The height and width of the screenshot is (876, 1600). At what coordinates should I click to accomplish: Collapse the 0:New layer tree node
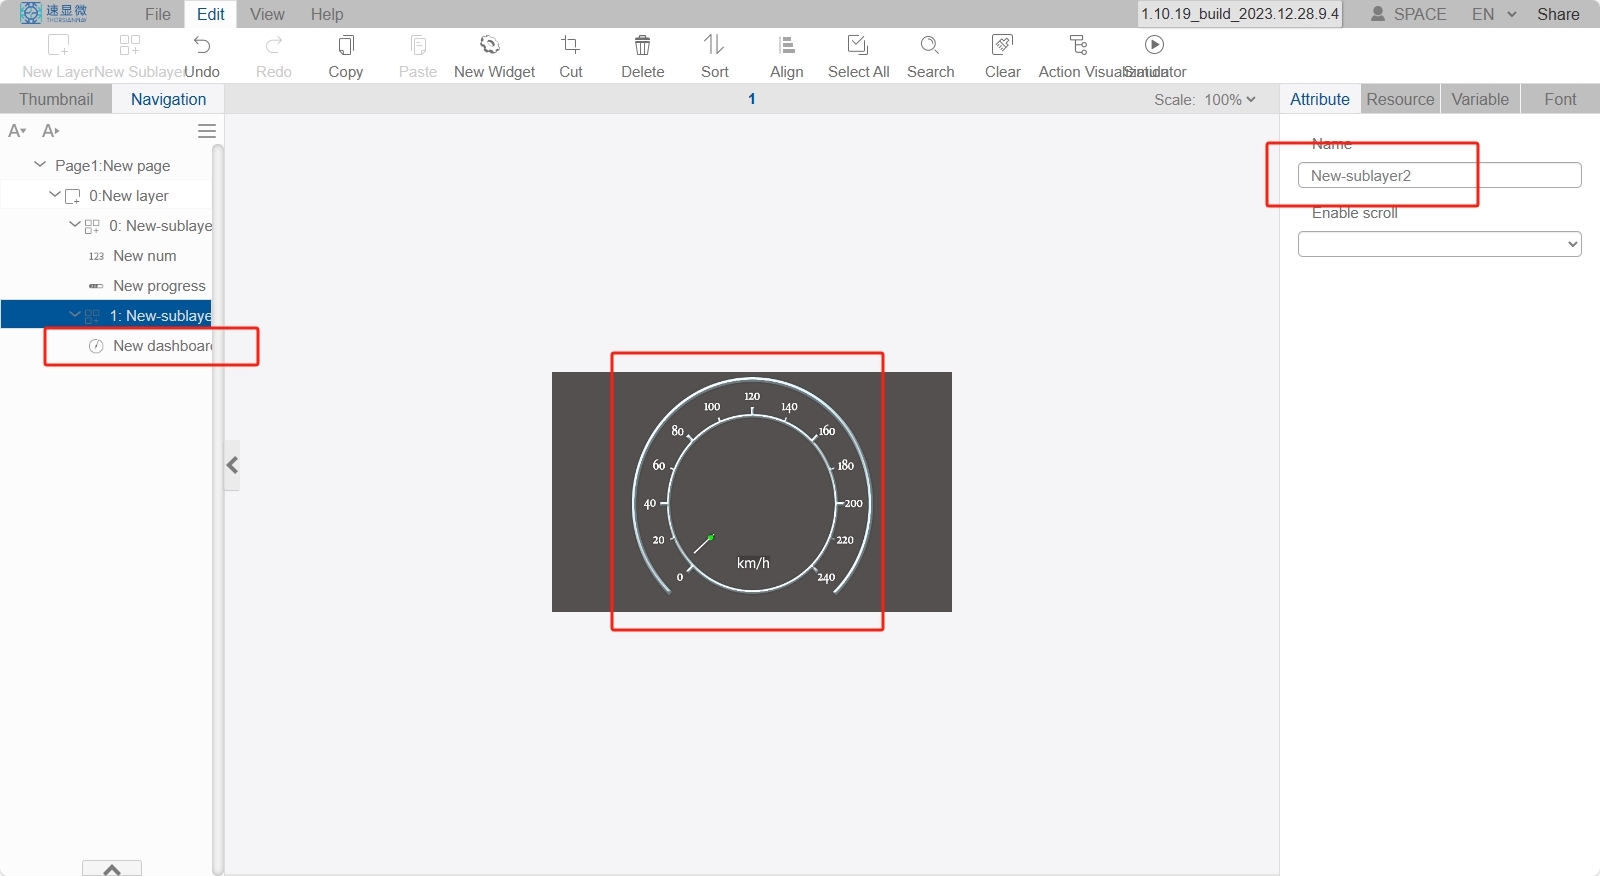pos(55,195)
